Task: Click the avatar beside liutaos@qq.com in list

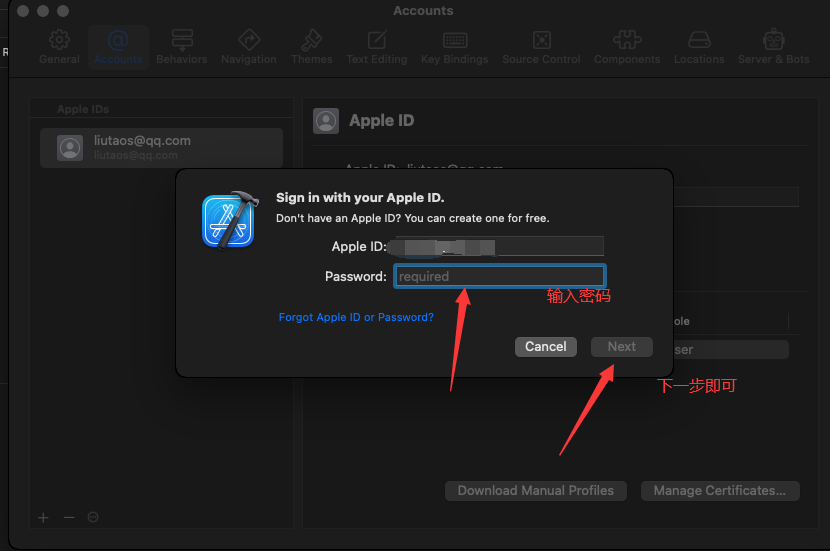Action: point(70,148)
